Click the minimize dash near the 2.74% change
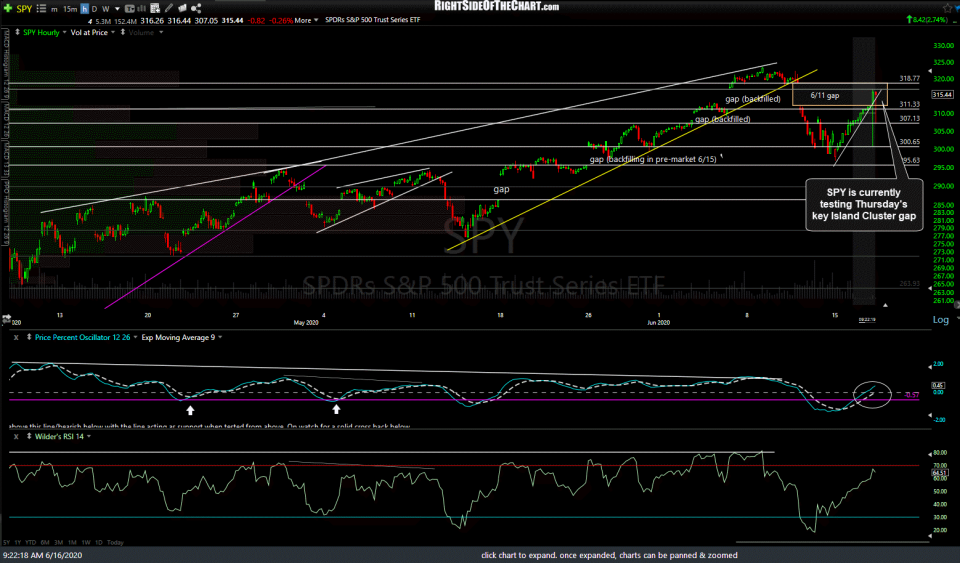960x563 pixels. 954,22
